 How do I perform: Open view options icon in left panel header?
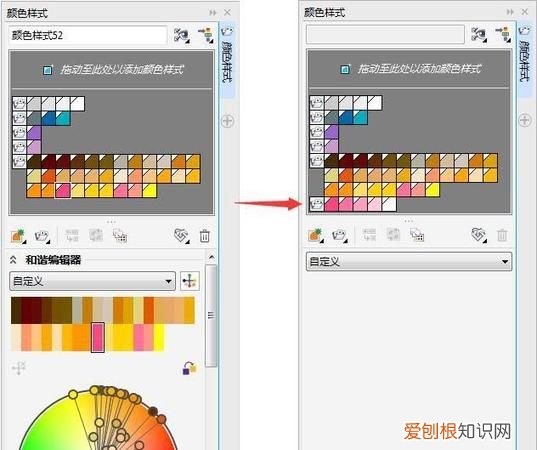tap(182, 35)
